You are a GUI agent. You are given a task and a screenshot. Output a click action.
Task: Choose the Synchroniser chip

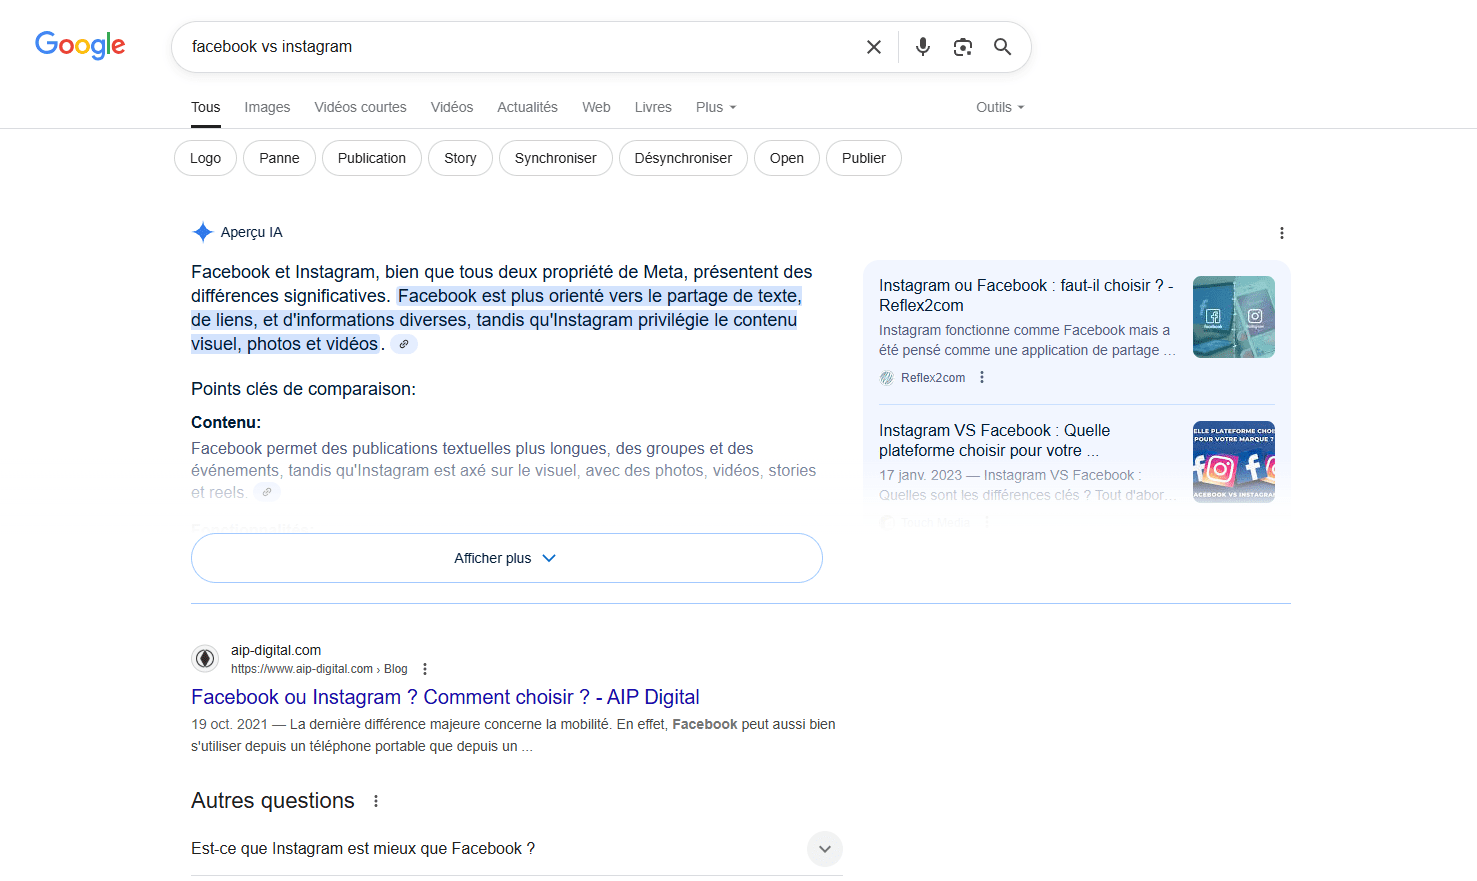556,158
